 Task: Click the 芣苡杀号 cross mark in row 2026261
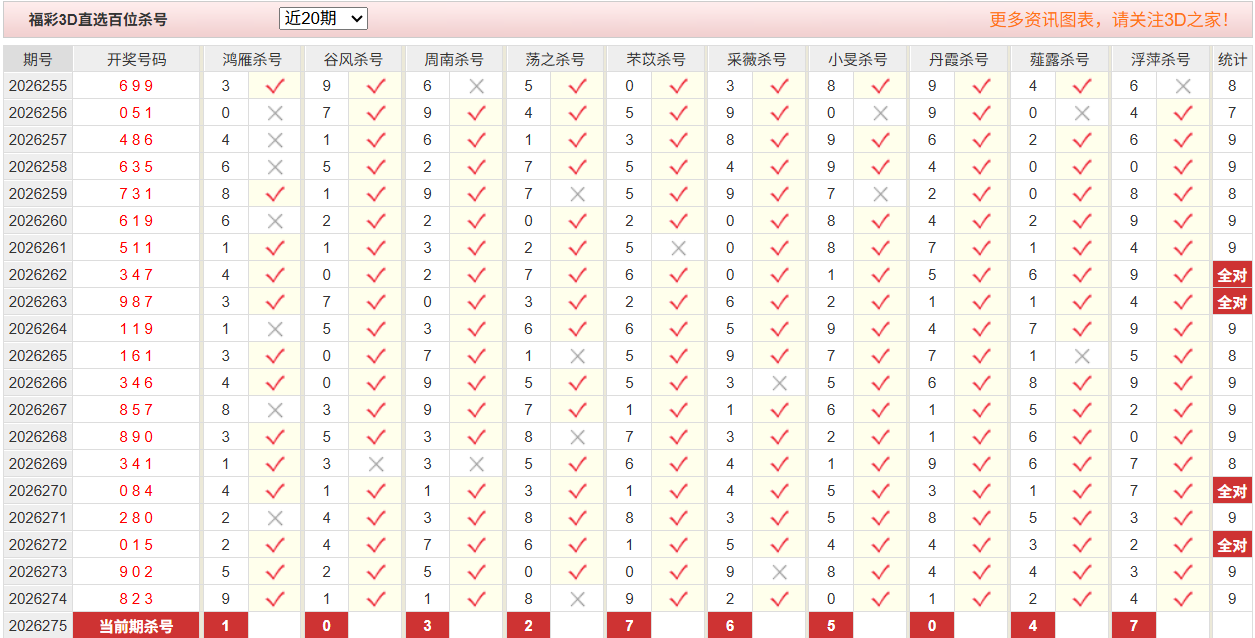pos(679,248)
